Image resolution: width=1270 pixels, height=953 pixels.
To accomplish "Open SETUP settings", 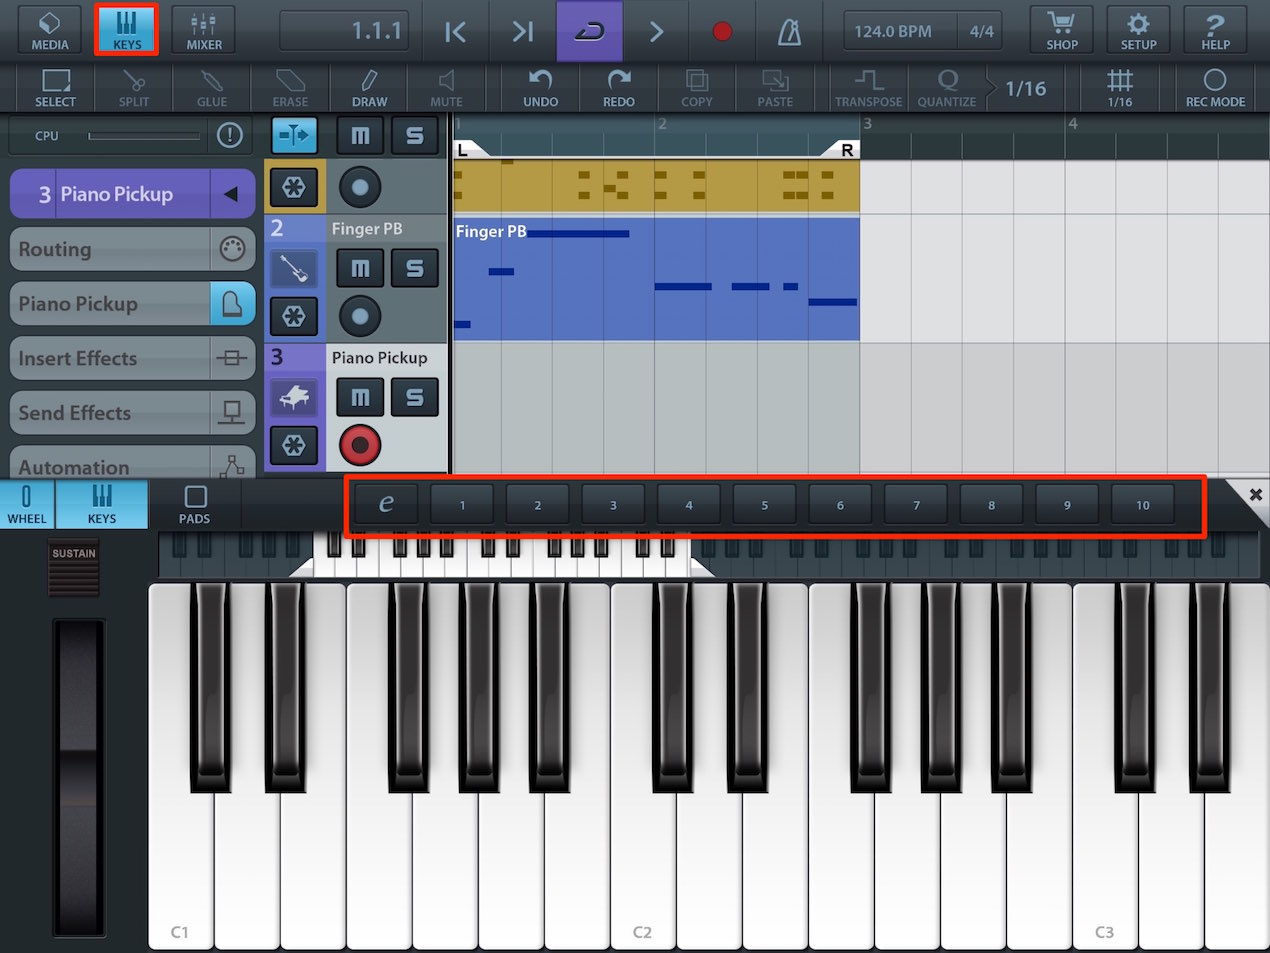I will pyautogui.click(x=1138, y=30).
